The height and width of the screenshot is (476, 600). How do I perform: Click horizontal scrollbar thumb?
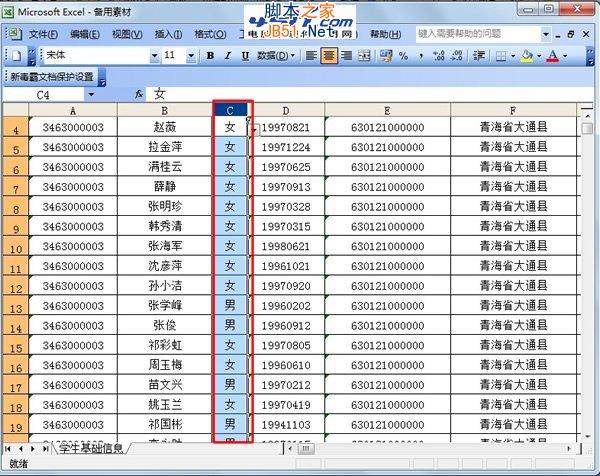(x=306, y=448)
